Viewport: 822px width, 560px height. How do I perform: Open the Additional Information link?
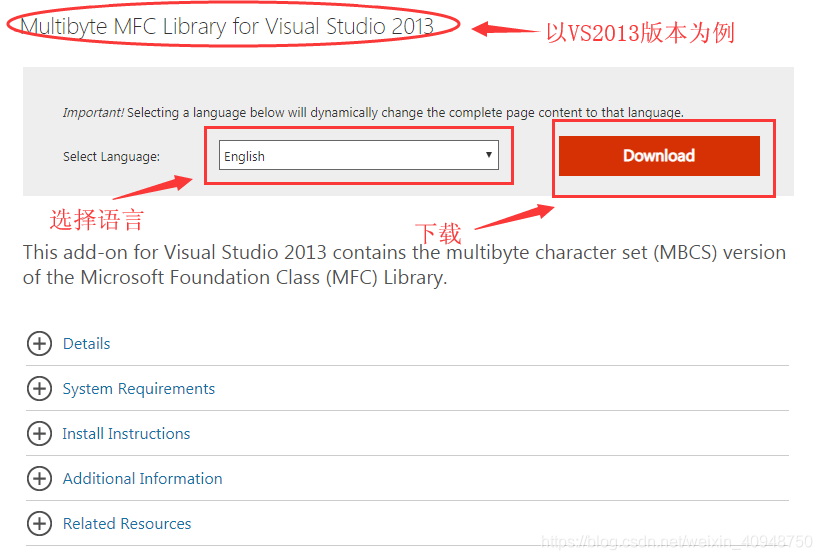[x=143, y=479]
